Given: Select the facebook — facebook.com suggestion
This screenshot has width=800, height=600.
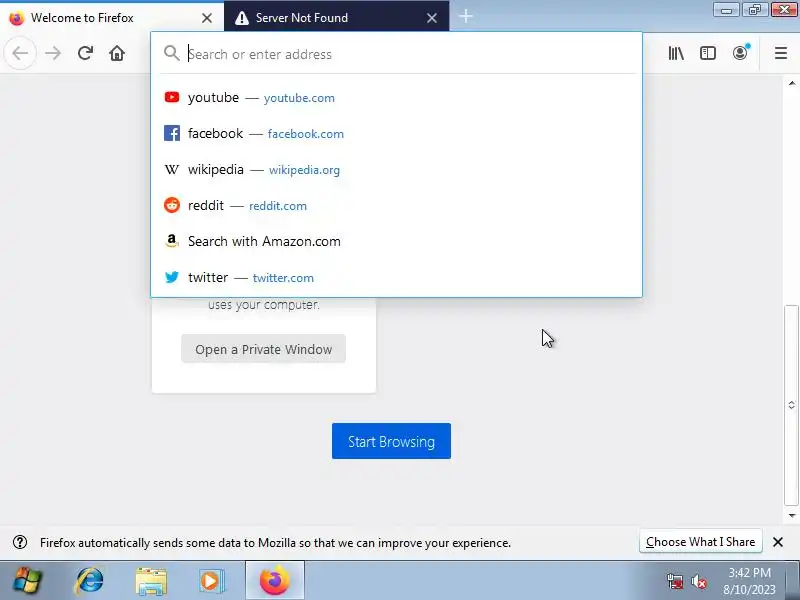Looking at the screenshot, I should [x=396, y=134].
